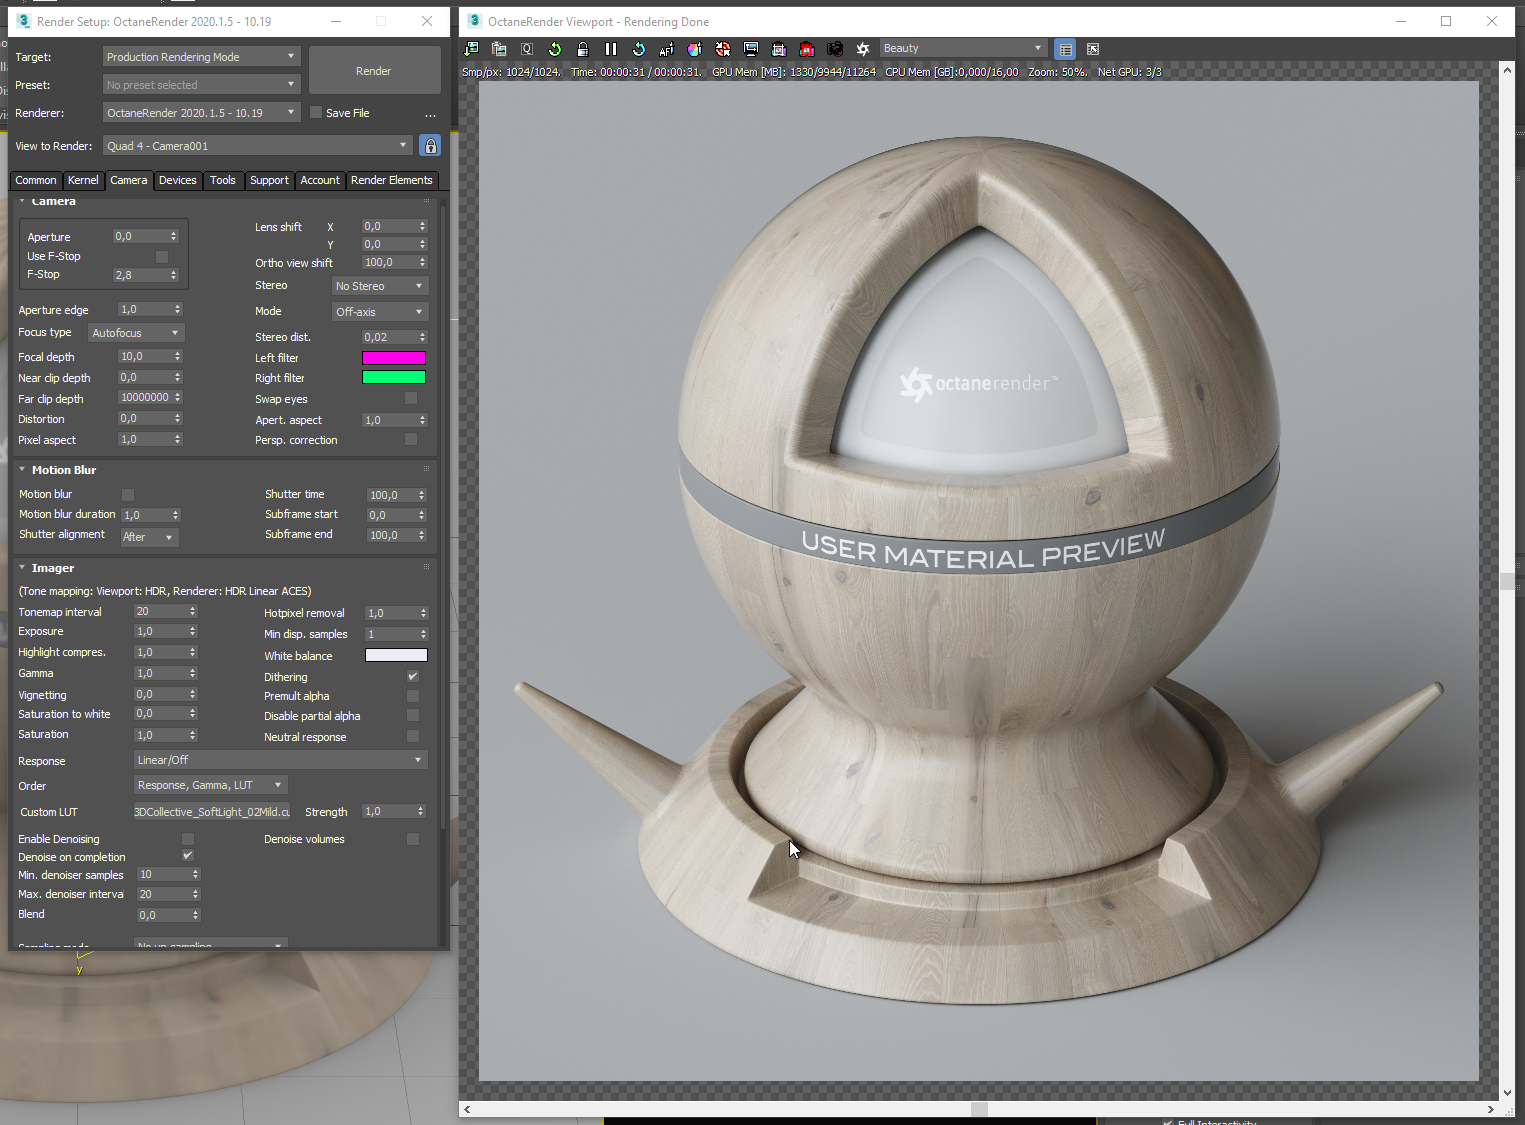Open the View to Render dropdown

(258, 146)
